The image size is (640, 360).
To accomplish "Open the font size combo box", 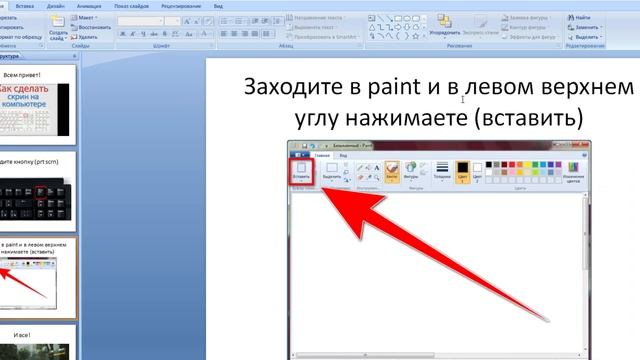I will click(x=172, y=21).
